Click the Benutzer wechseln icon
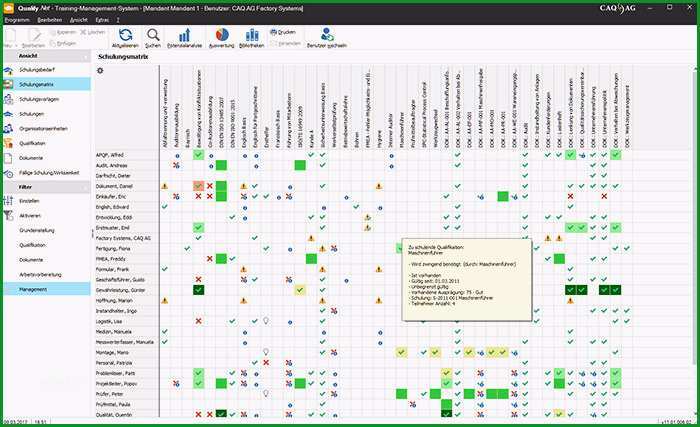 (327, 35)
